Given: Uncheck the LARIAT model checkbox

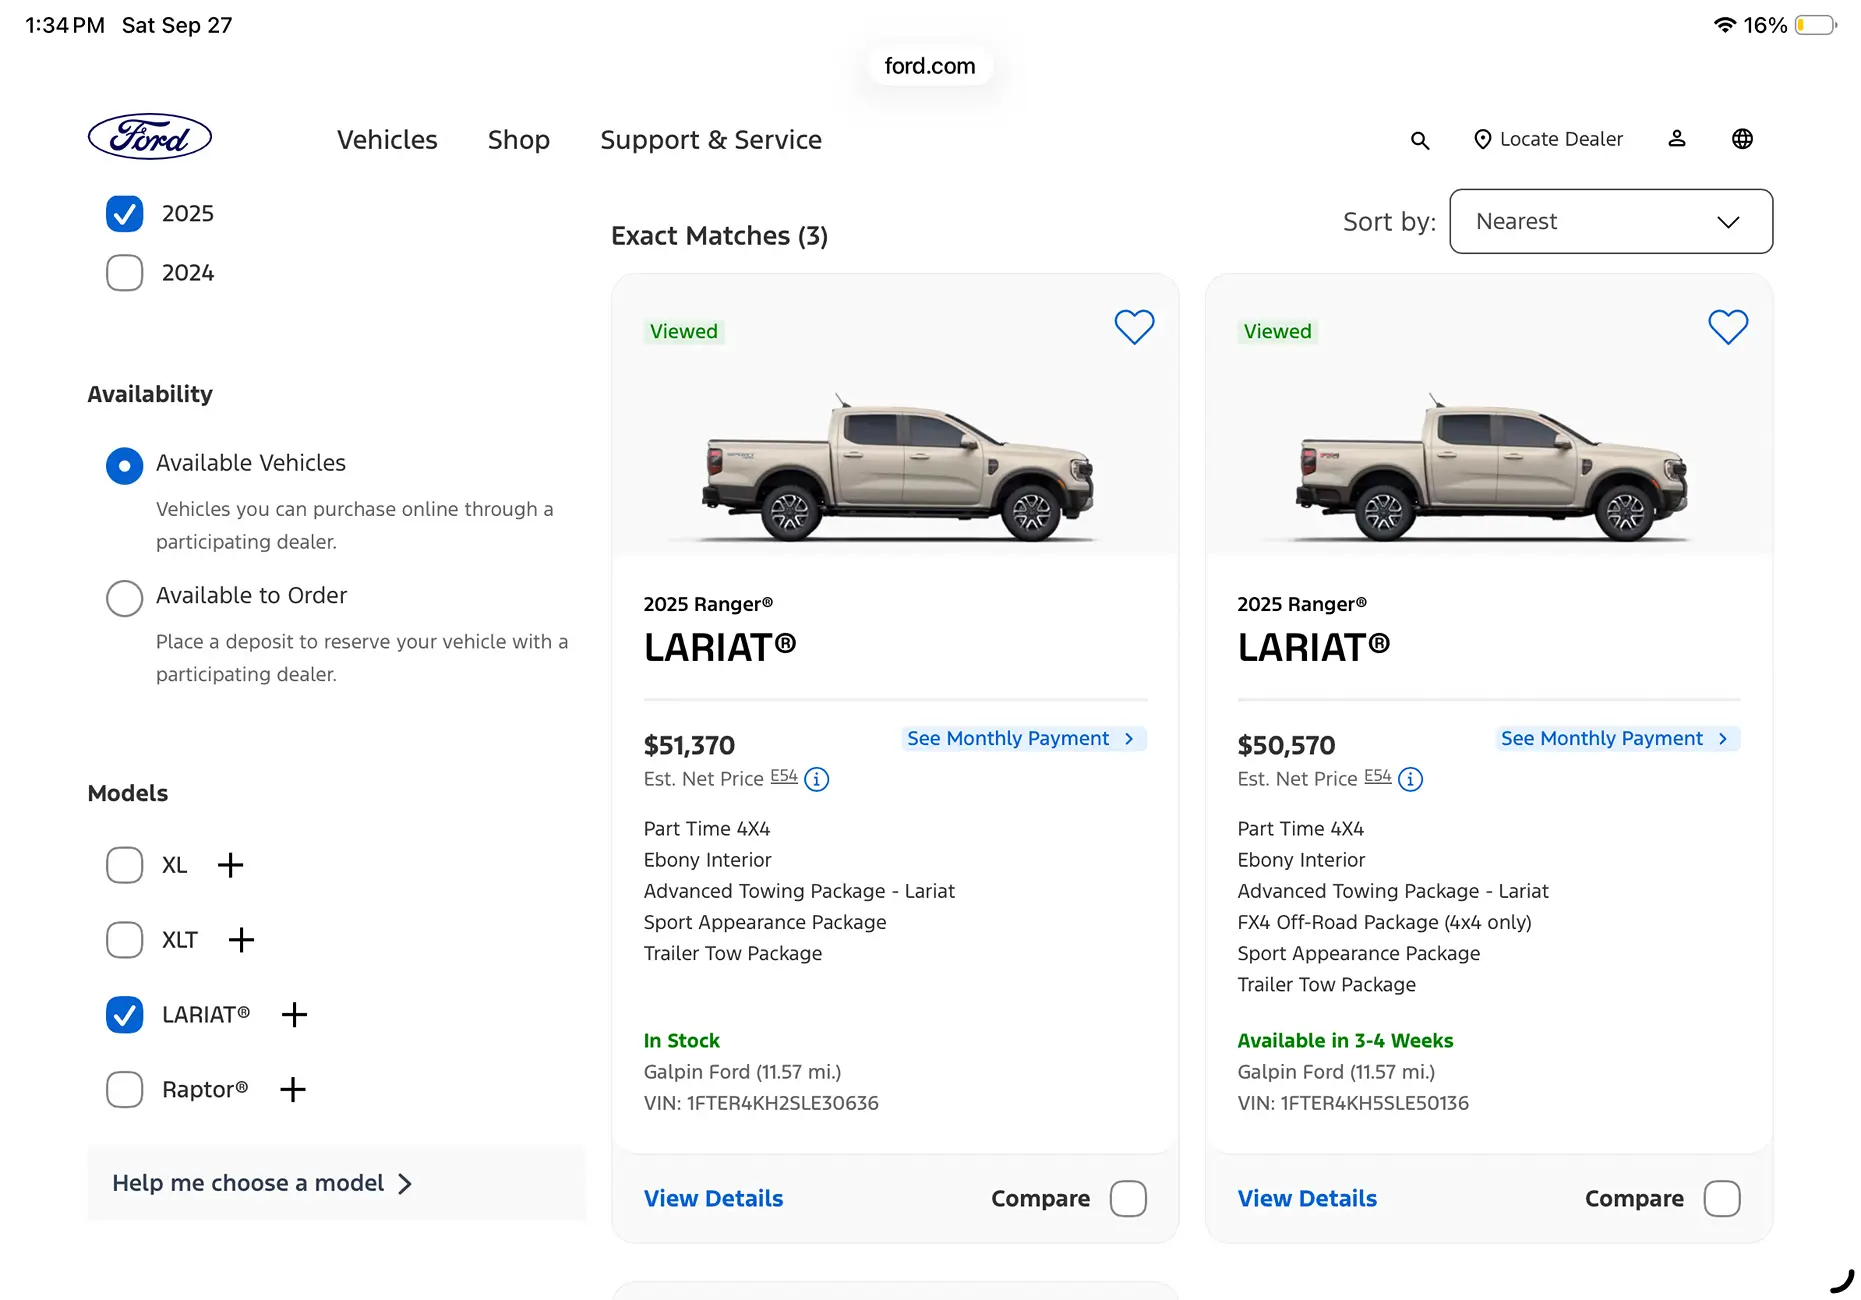Looking at the screenshot, I should click(125, 1015).
